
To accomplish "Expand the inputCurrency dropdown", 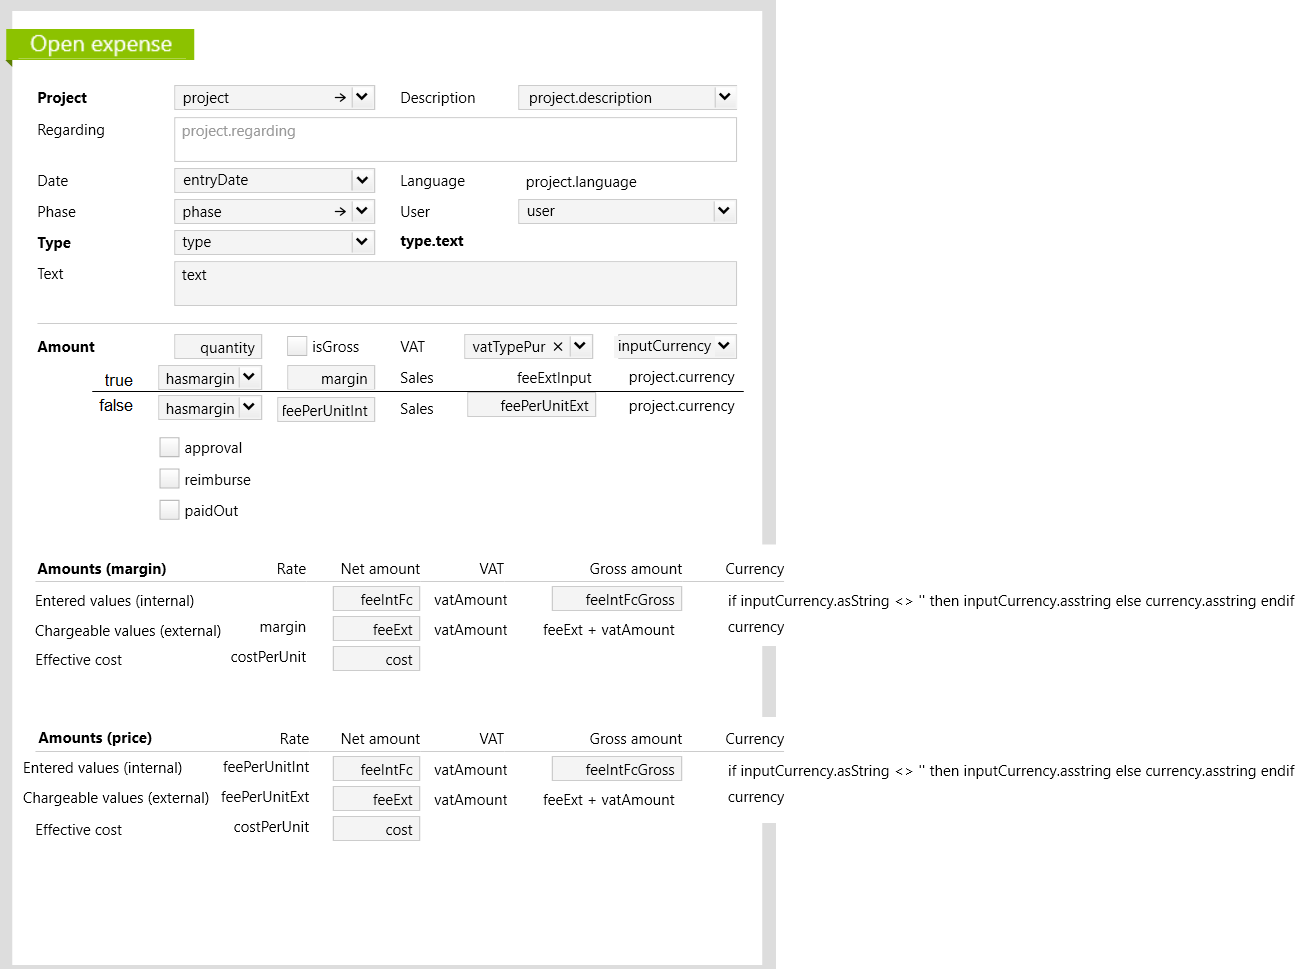I will coord(724,346).
